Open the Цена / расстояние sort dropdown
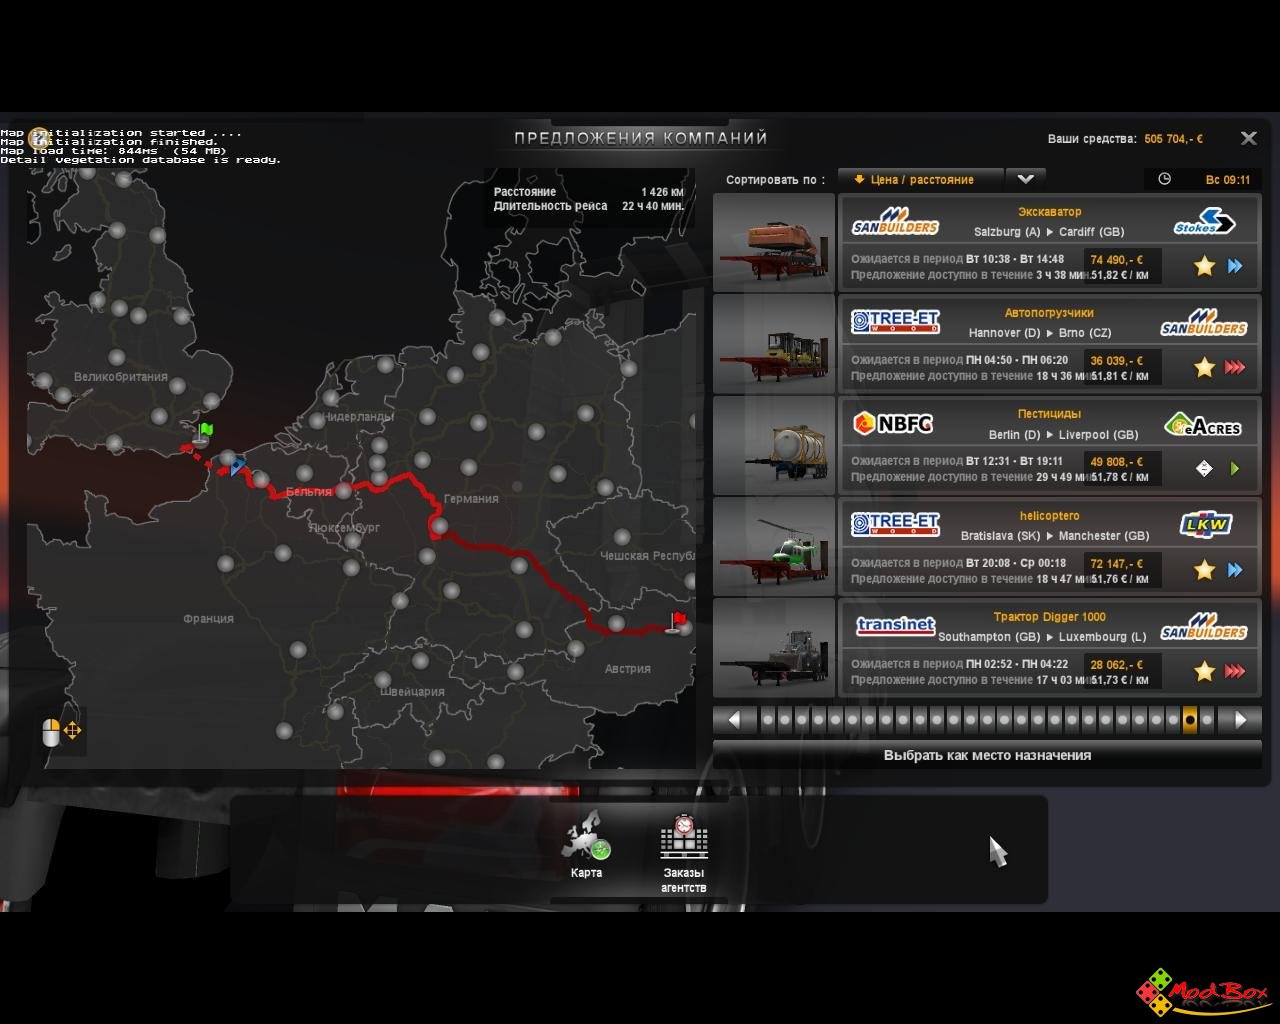The height and width of the screenshot is (1024, 1280). click(x=920, y=180)
